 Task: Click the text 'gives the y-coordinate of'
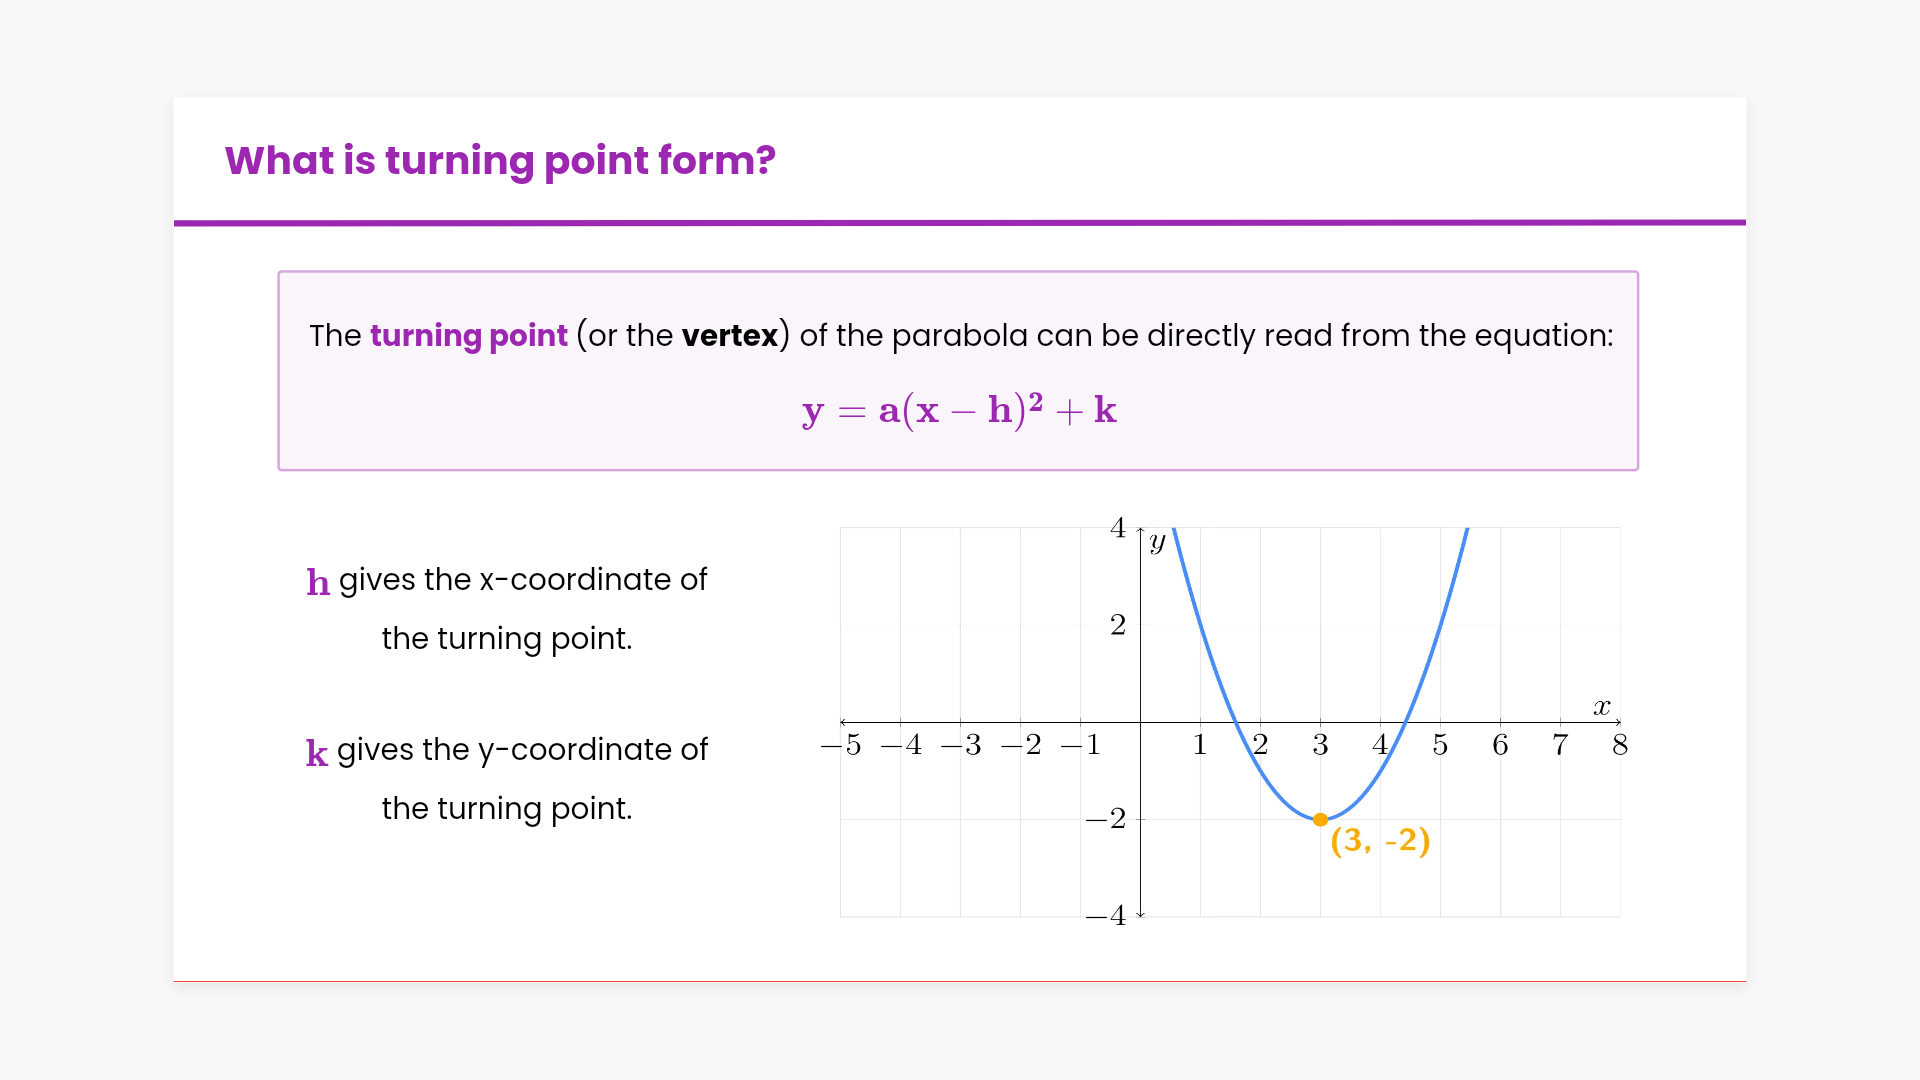tap(522, 750)
